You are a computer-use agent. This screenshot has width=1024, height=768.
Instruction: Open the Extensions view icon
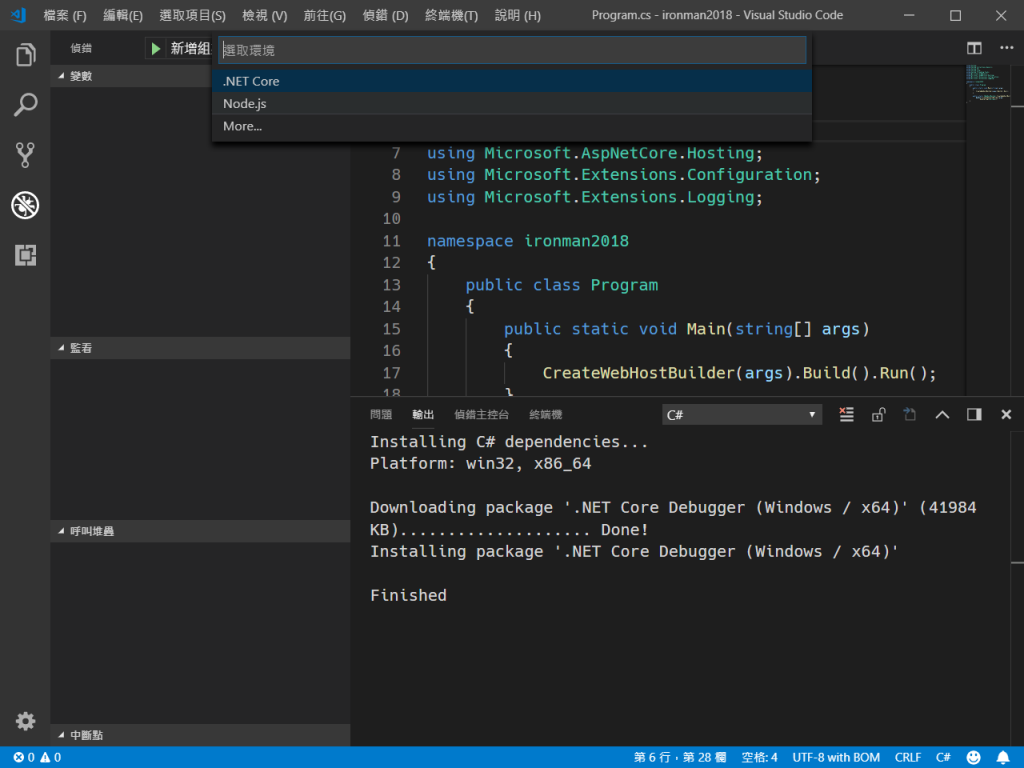click(x=25, y=255)
